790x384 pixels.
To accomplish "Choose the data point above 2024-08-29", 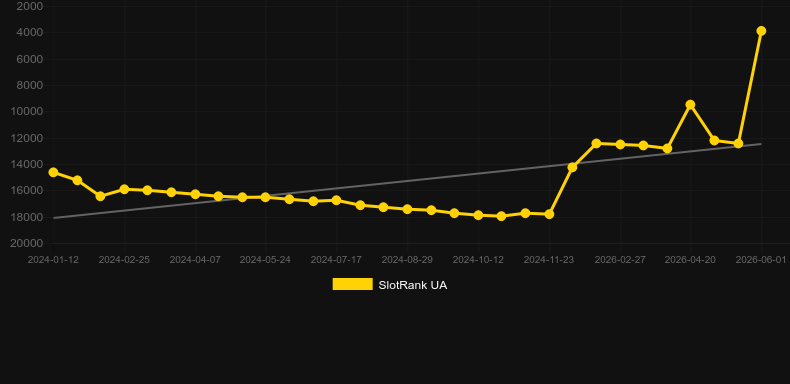I will tap(408, 209).
